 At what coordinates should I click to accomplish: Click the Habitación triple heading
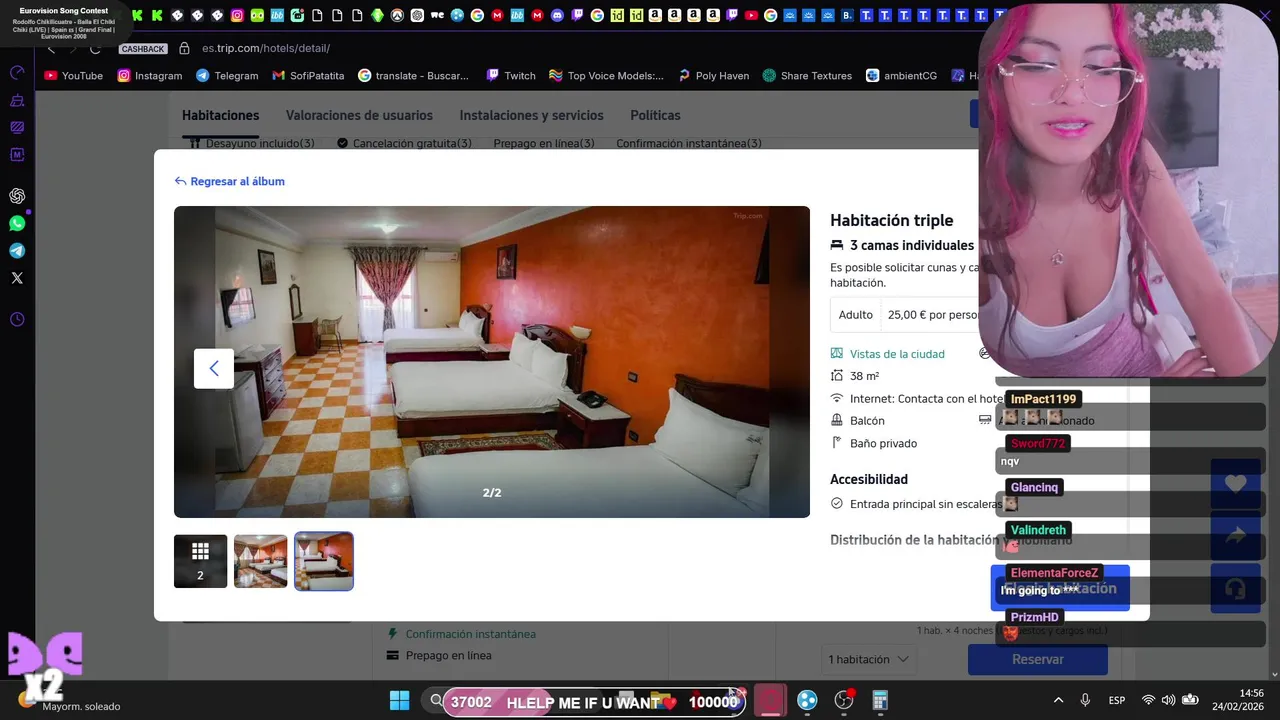click(891, 220)
